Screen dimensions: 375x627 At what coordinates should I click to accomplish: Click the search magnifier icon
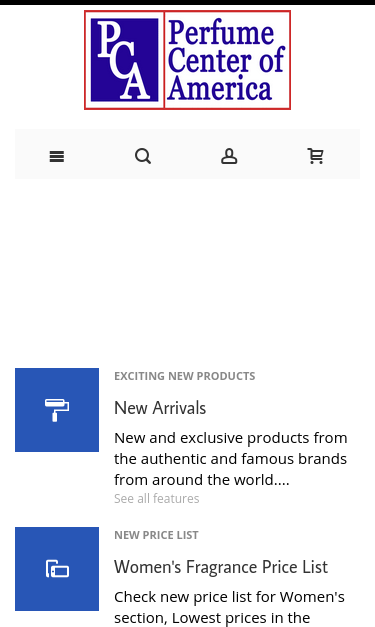[143, 156]
